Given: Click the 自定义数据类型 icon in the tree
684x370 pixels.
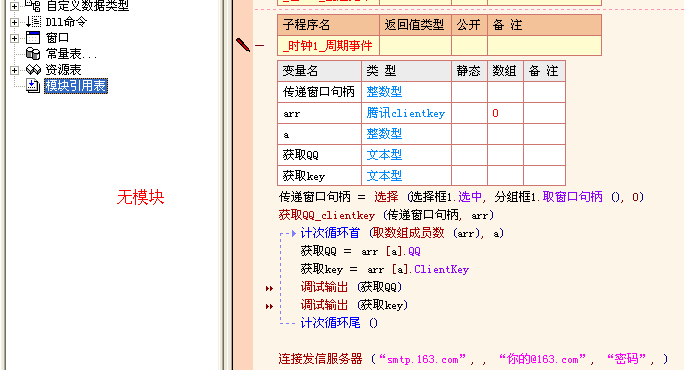Looking at the screenshot, I should pyautogui.click(x=33, y=6).
